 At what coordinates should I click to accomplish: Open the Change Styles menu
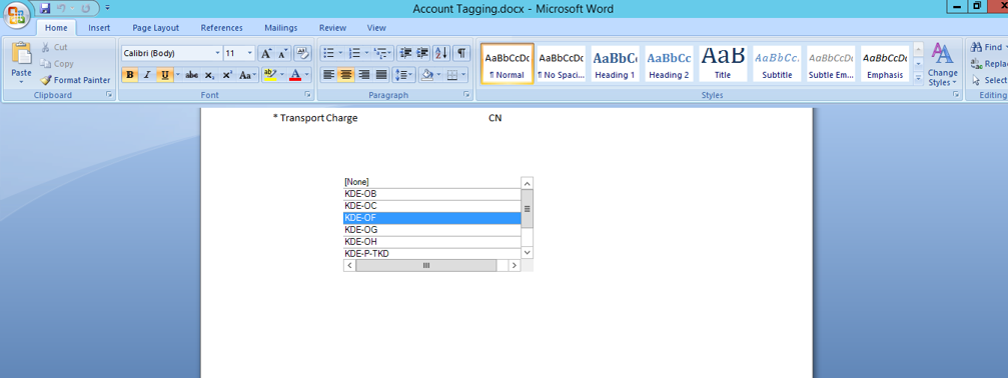pyautogui.click(x=942, y=64)
